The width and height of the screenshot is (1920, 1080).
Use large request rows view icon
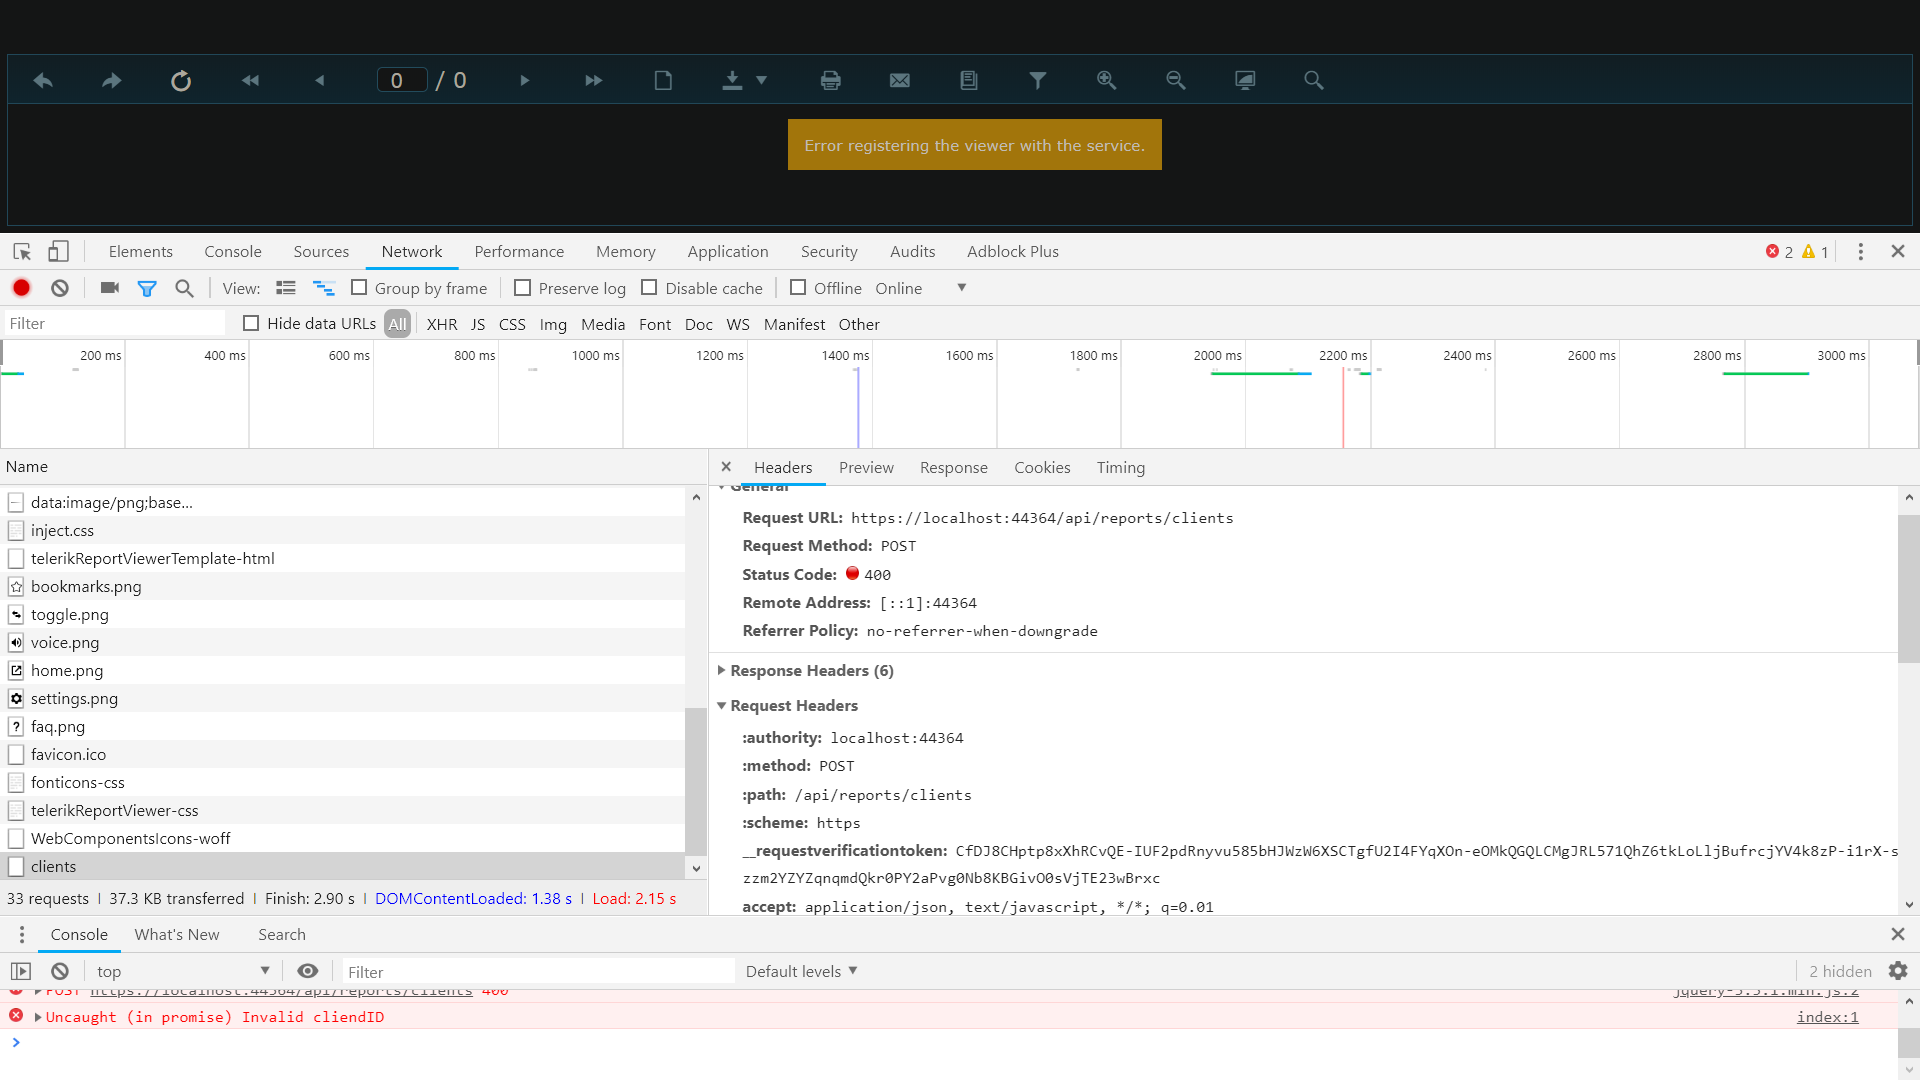[x=286, y=288]
